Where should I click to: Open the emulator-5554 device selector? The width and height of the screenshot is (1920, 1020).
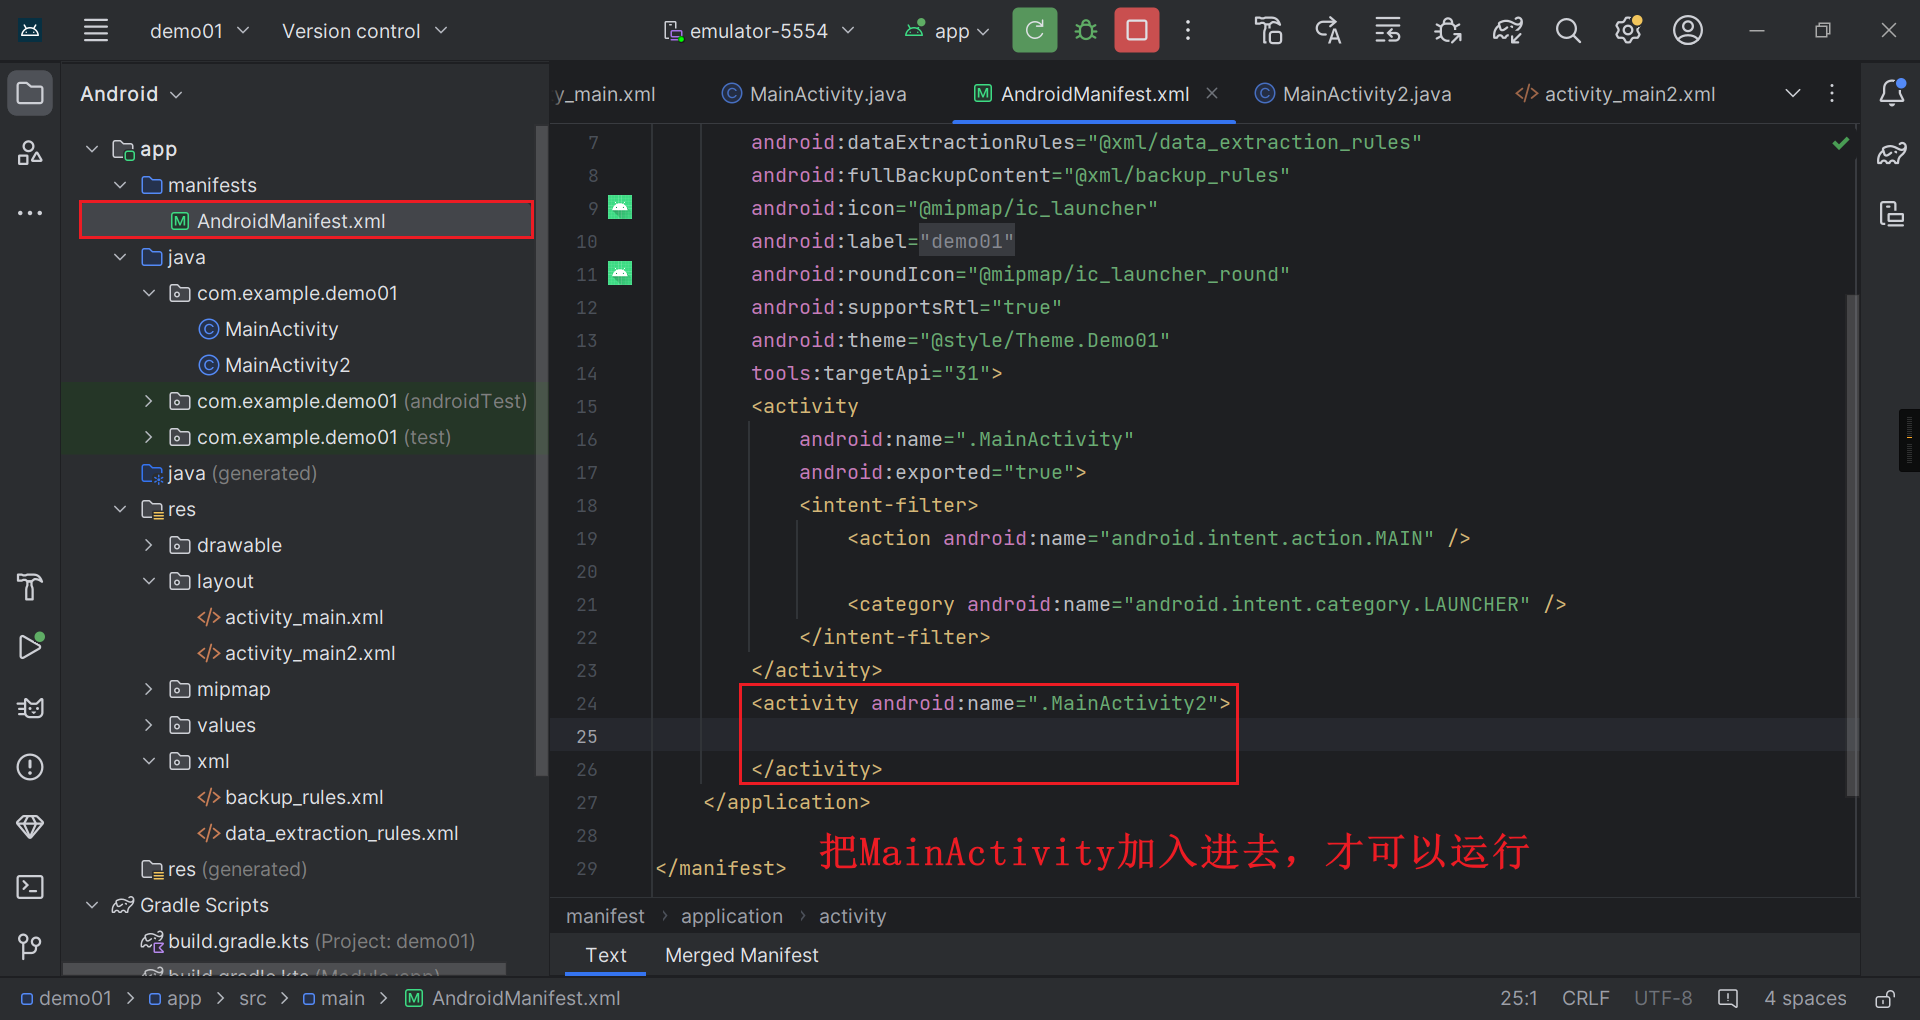tap(759, 31)
